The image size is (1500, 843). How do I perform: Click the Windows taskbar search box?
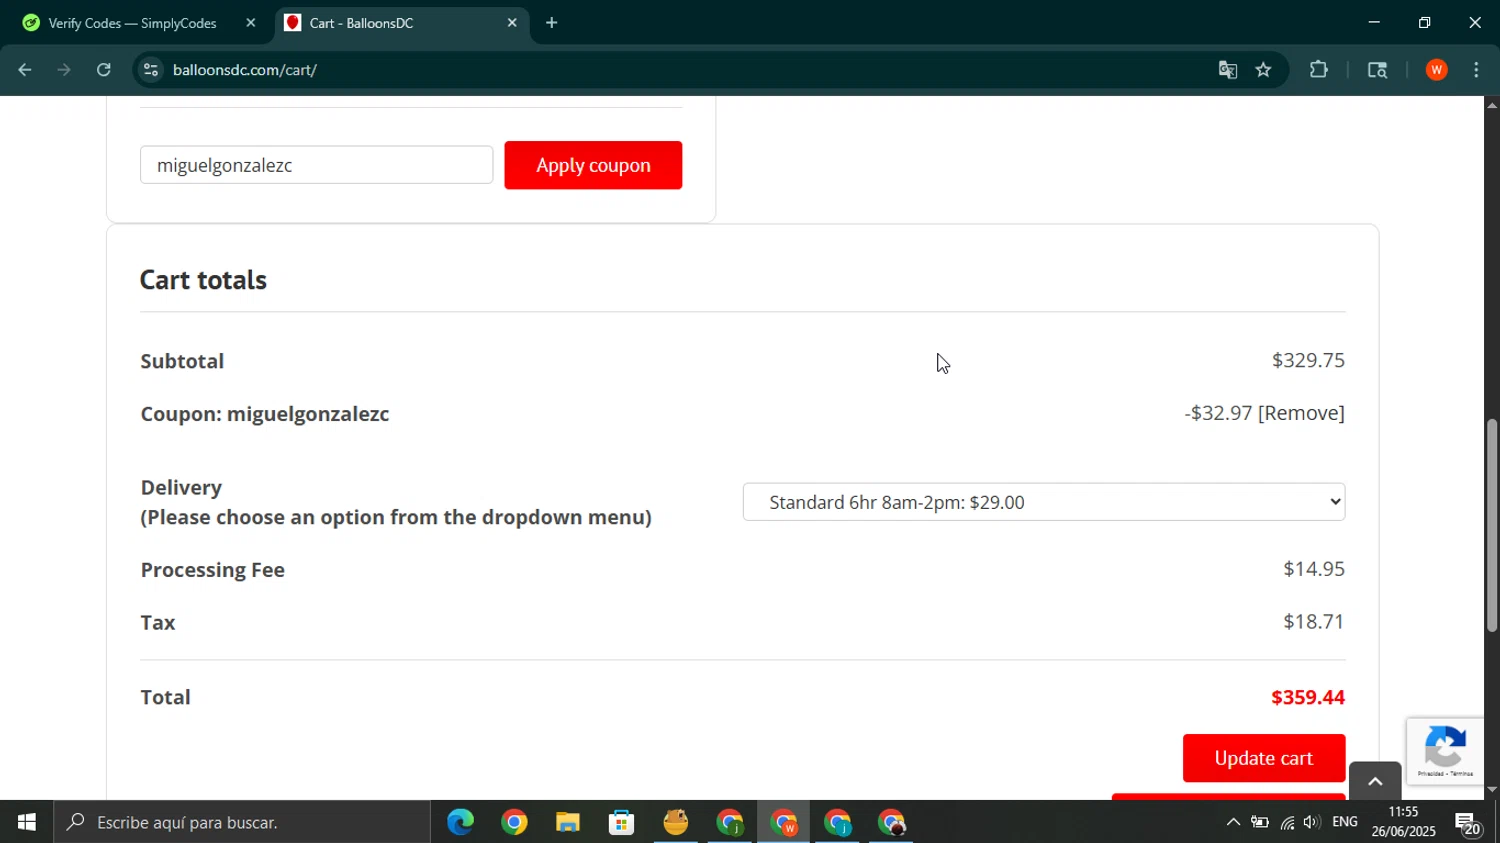tap(242, 822)
